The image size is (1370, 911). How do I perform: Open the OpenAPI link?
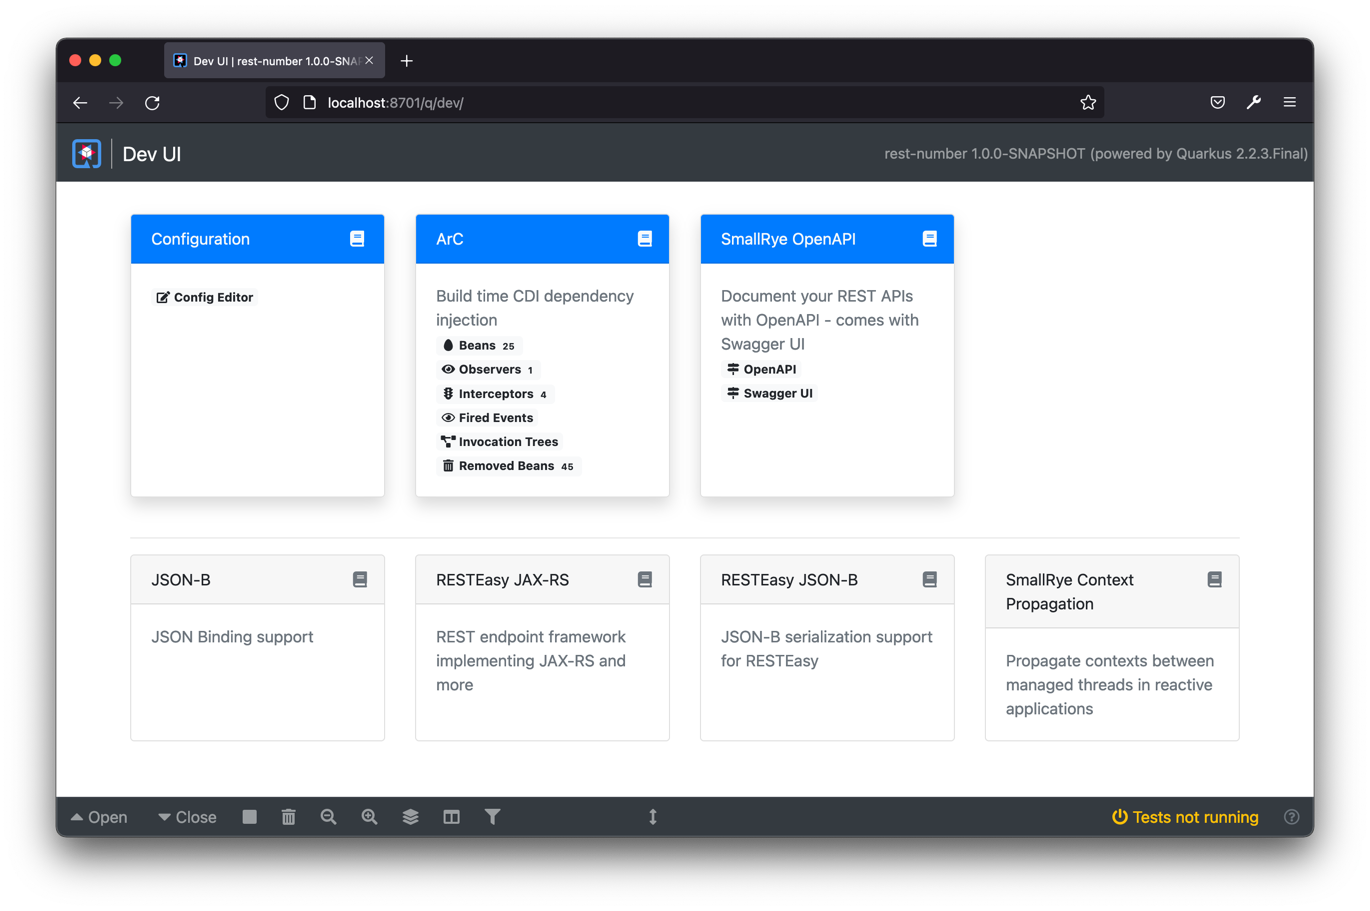[762, 369]
